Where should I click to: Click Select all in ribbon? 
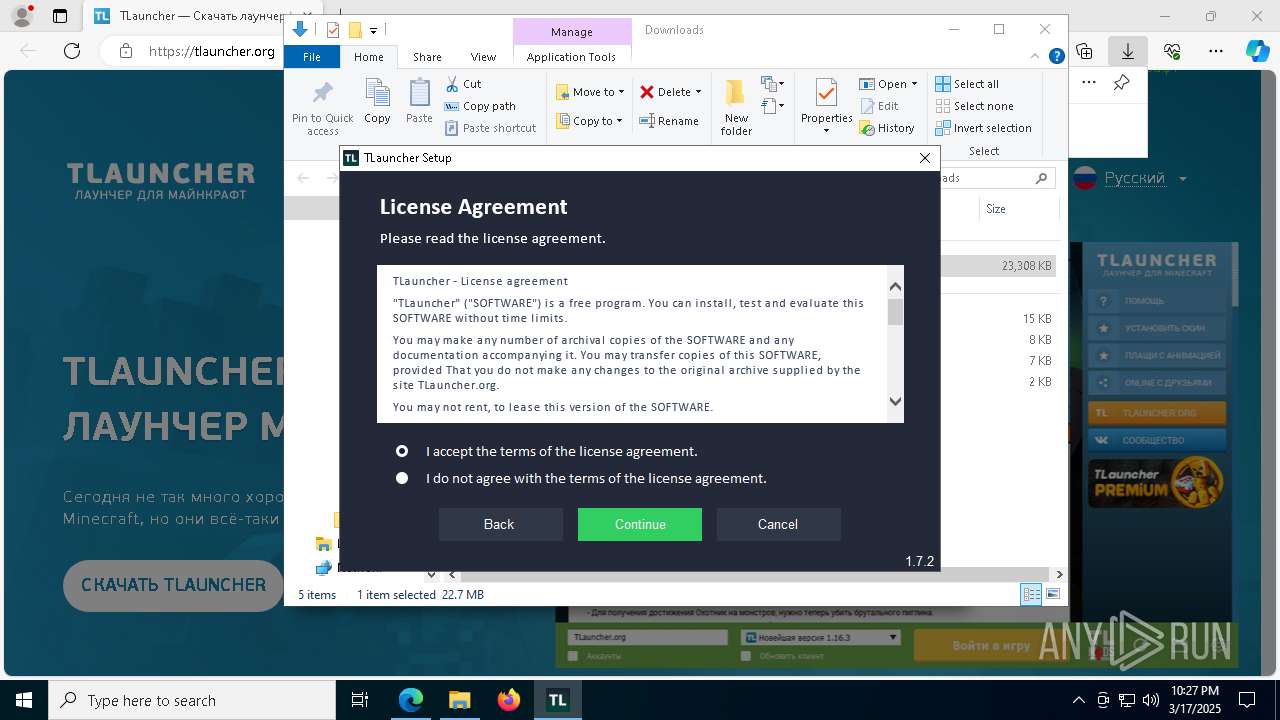(x=967, y=84)
